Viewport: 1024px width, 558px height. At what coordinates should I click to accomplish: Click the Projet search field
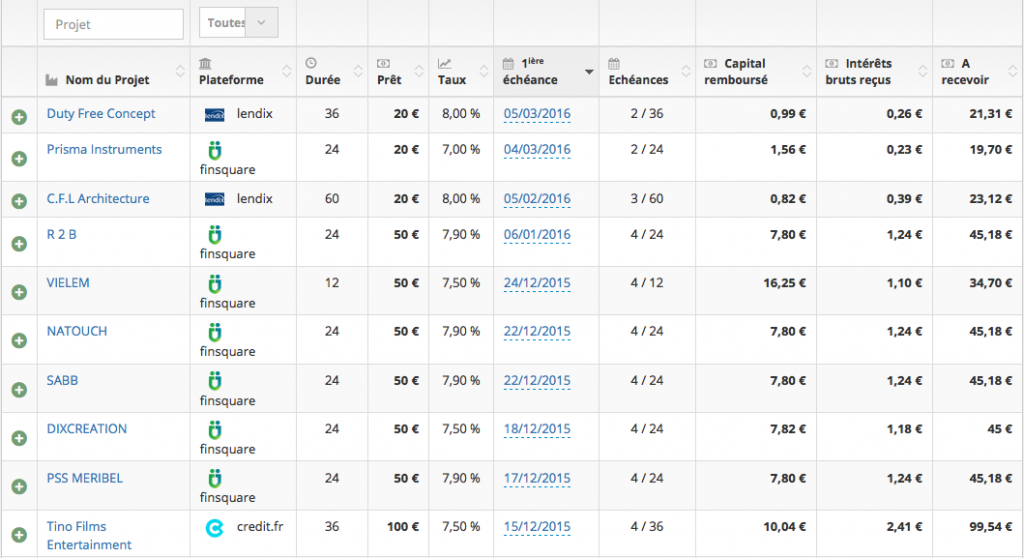(x=114, y=24)
